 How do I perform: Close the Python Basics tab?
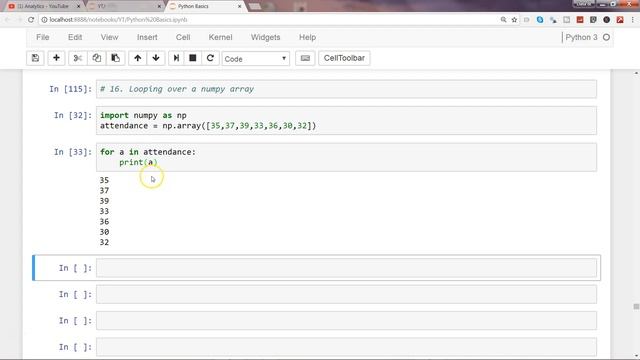[240, 6]
